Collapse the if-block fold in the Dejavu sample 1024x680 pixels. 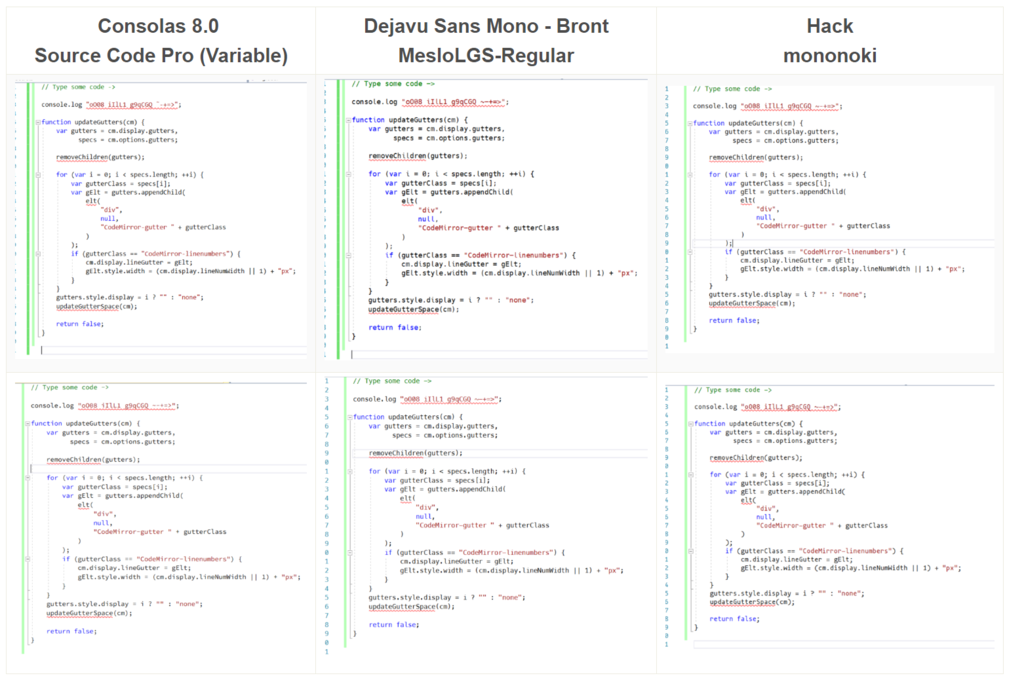(348, 256)
